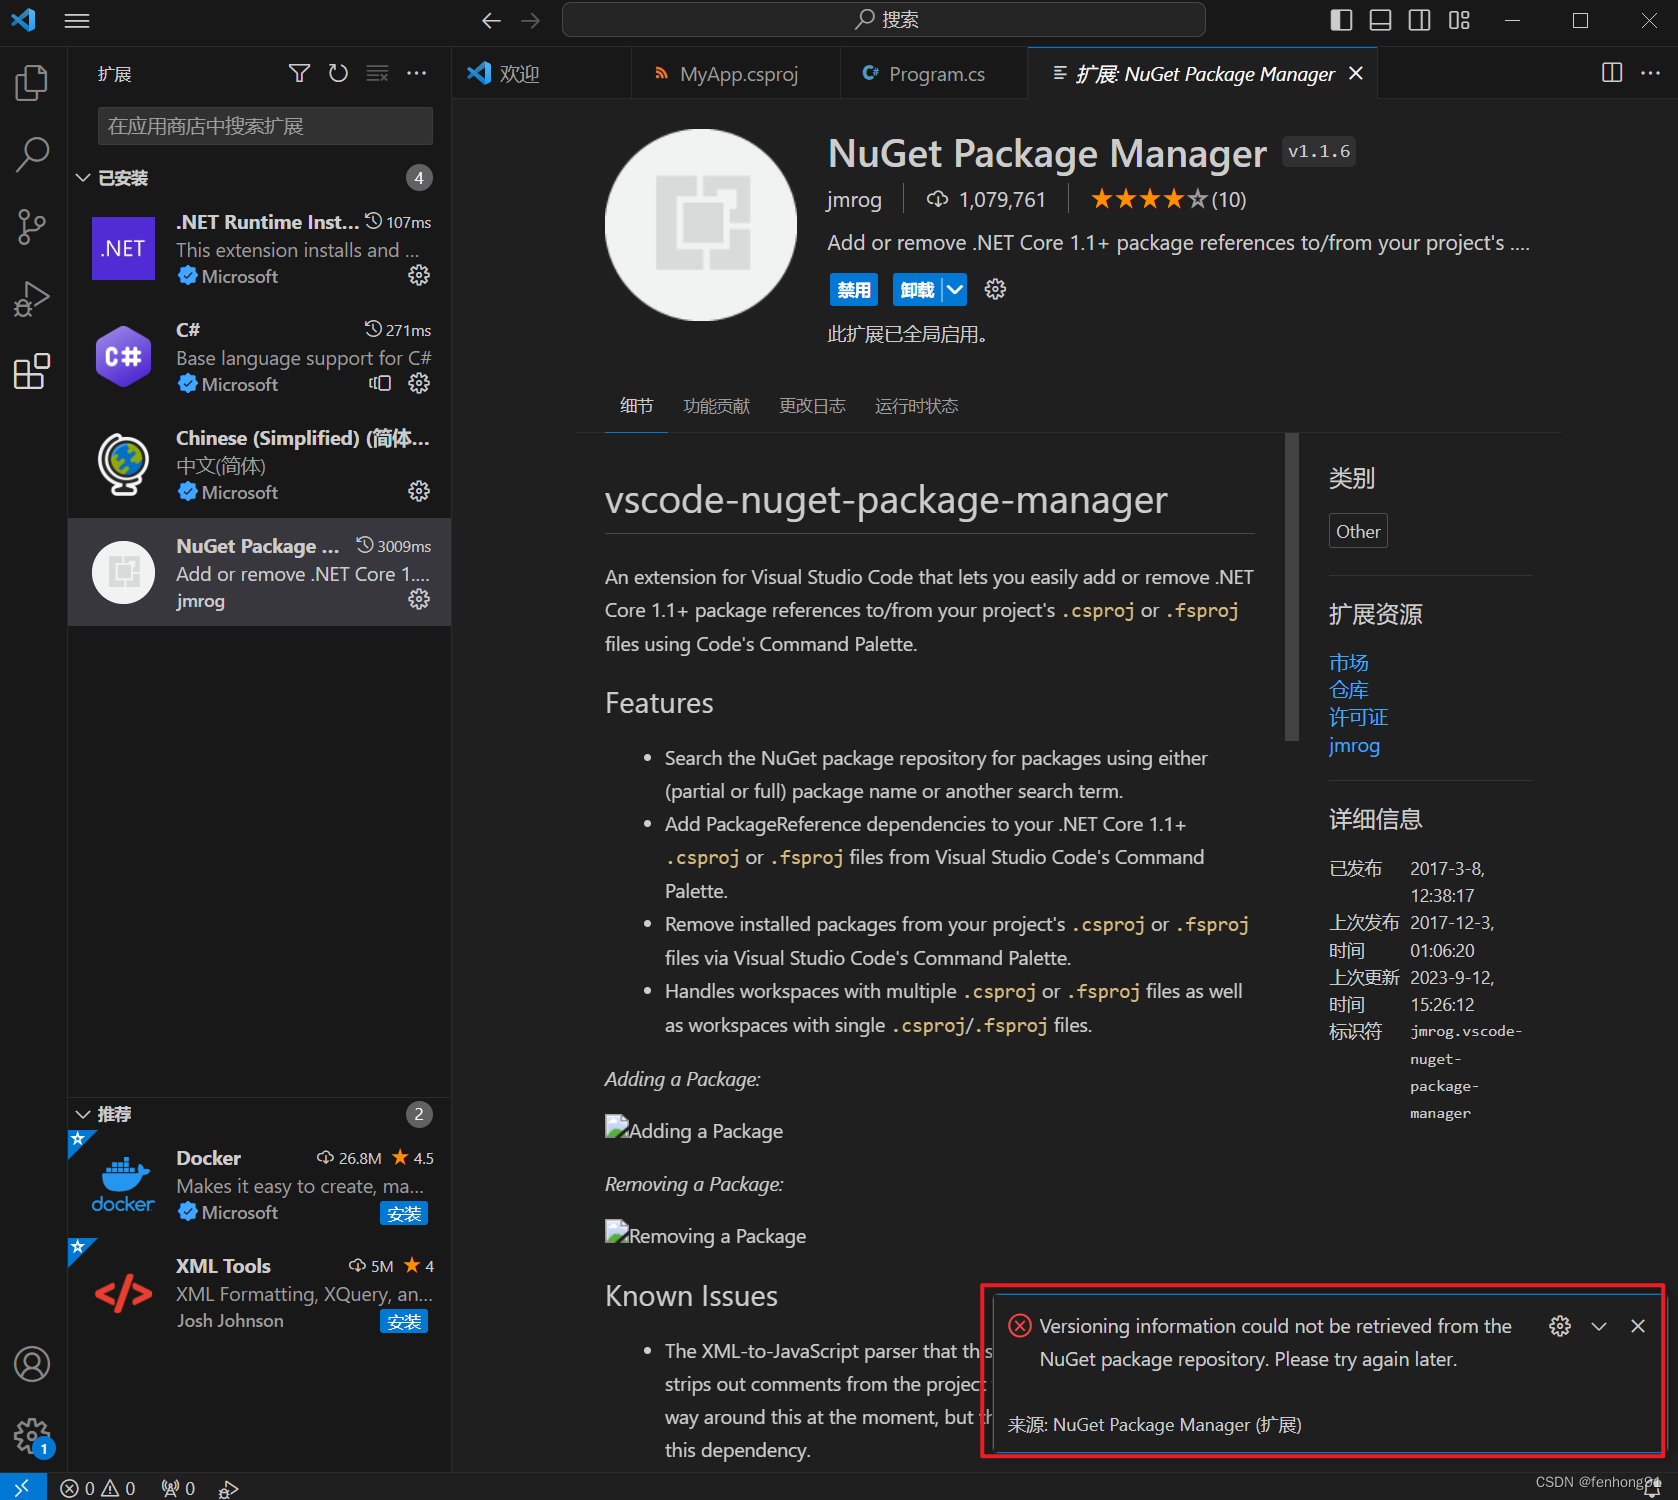Toggle the primary sidebar visibility

1340,19
